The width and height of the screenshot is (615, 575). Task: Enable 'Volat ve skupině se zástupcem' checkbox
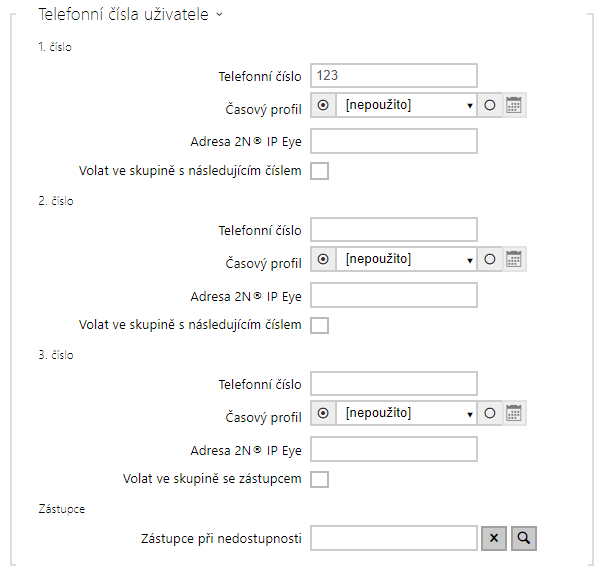[x=320, y=479]
